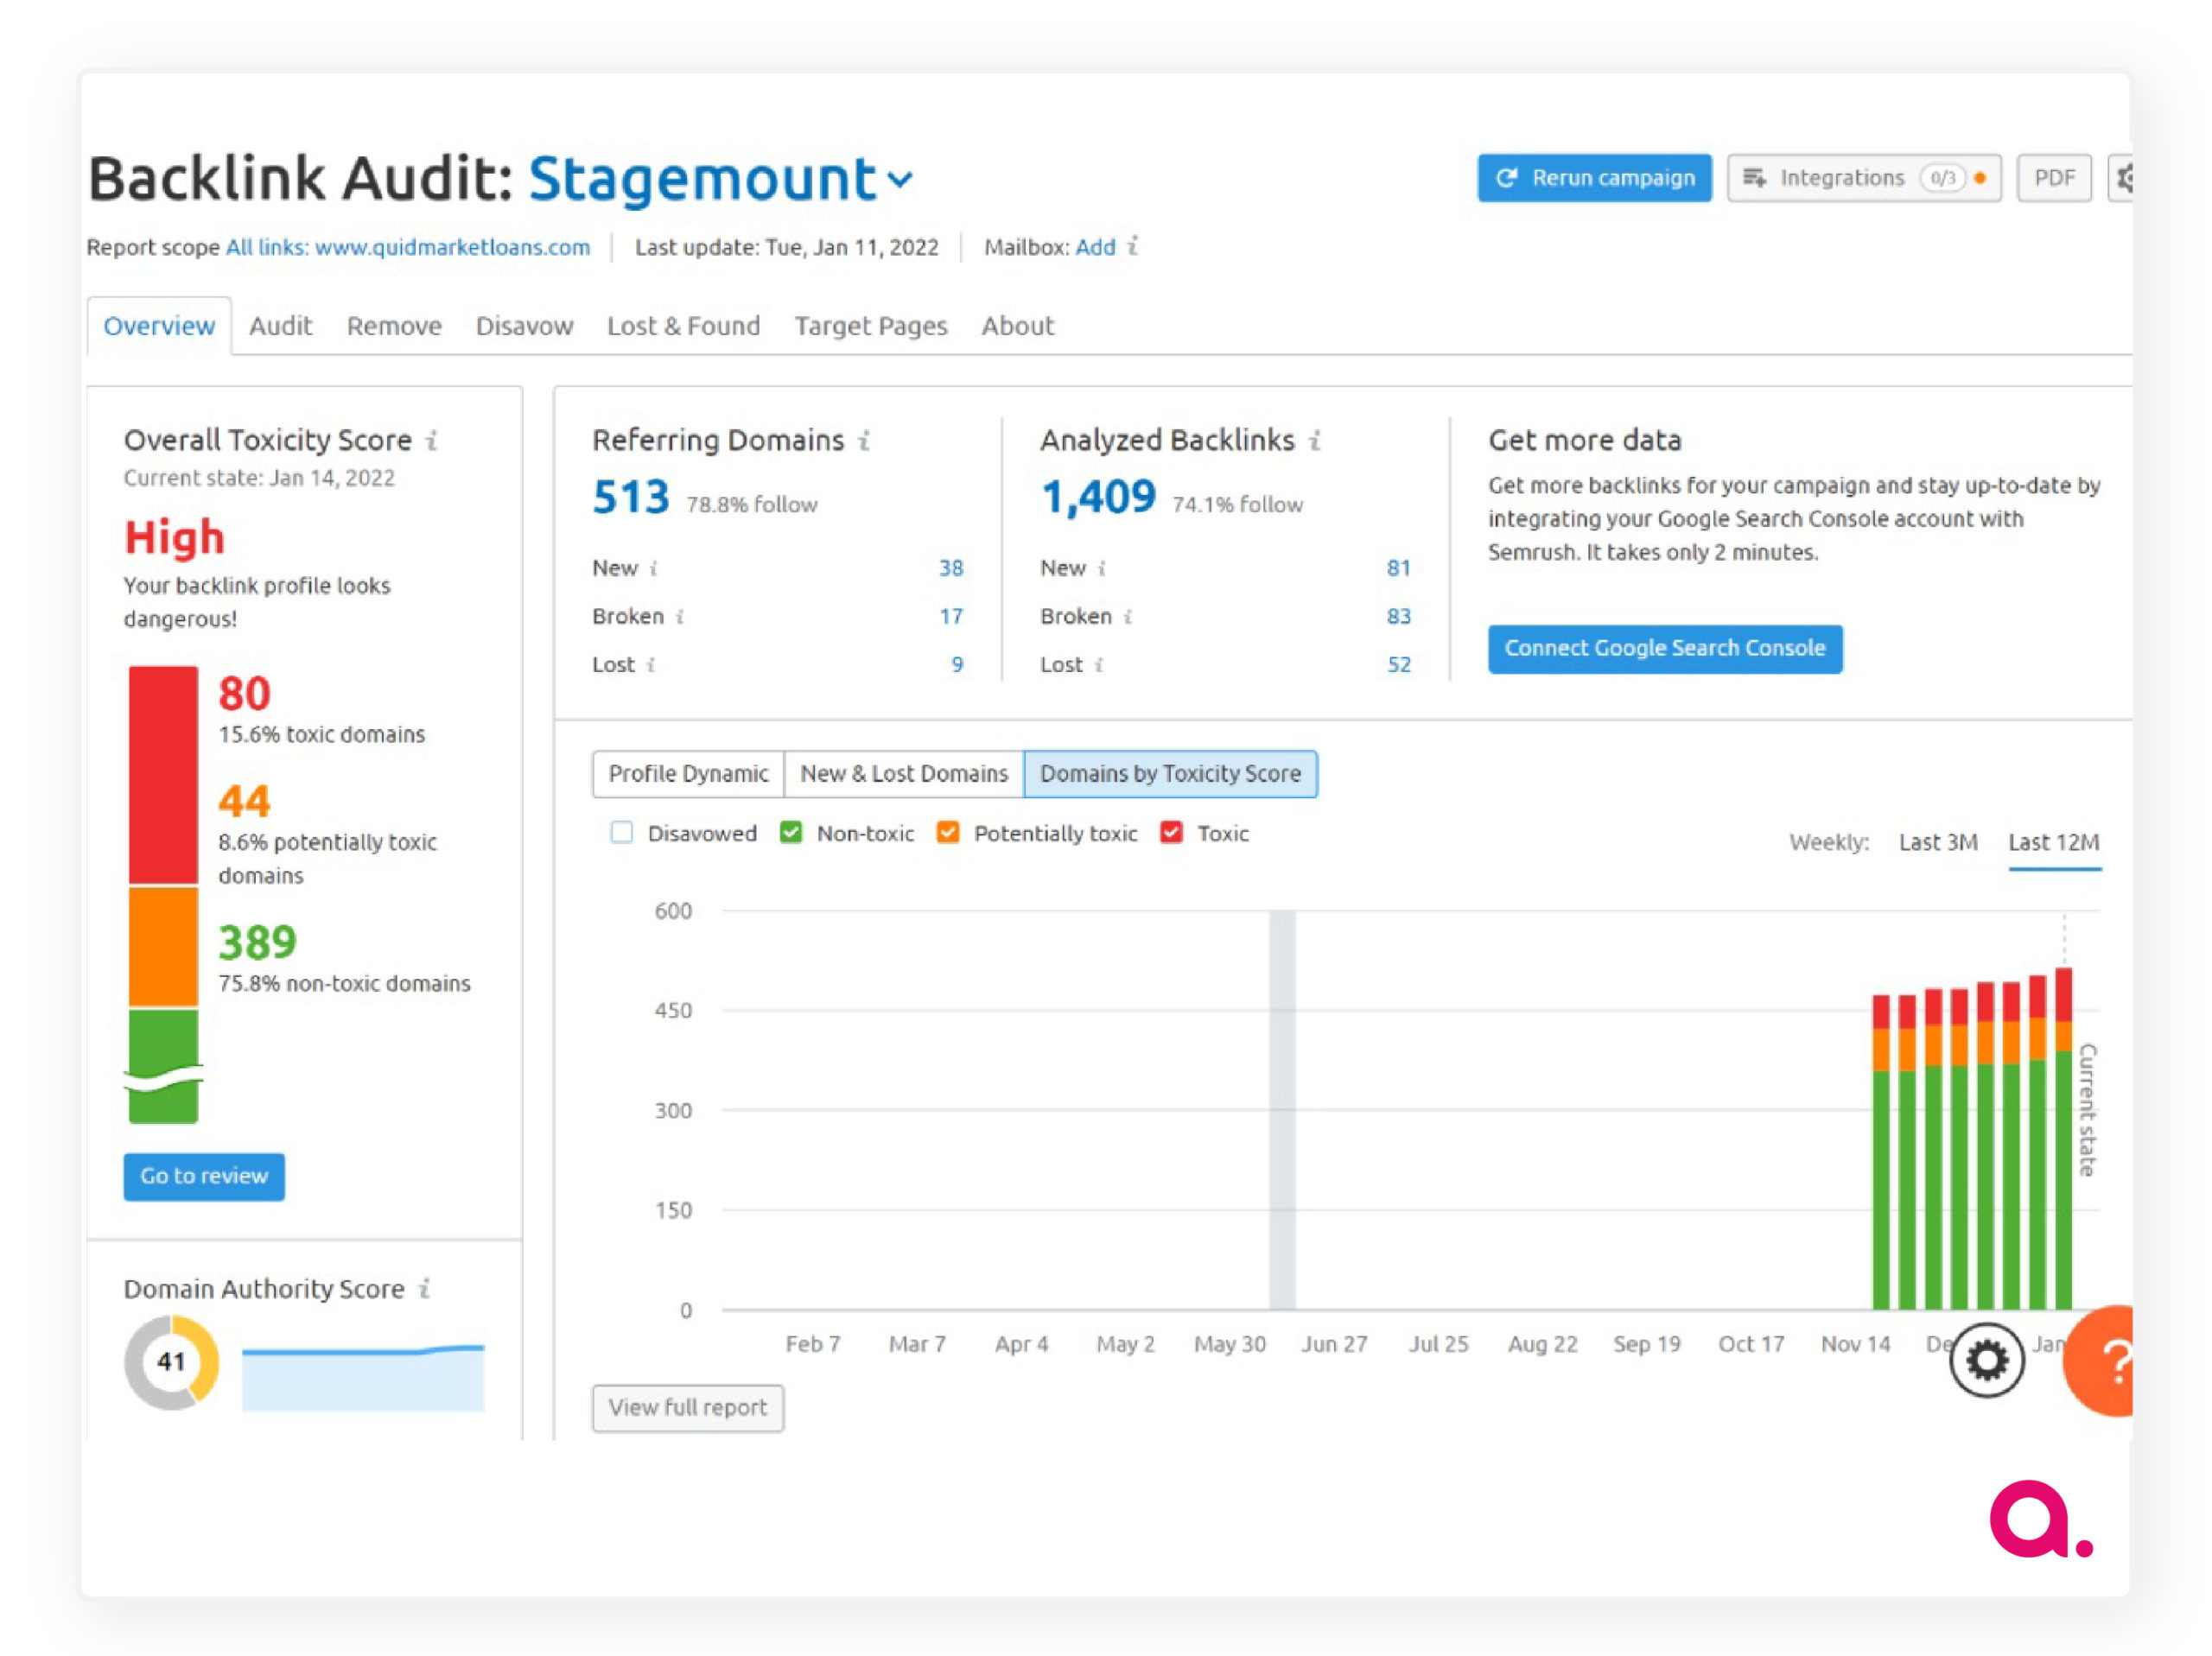This screenshot has height=1656, width=2212.
Task: Click the Mailbox info icon
Action: (1132, 246)
